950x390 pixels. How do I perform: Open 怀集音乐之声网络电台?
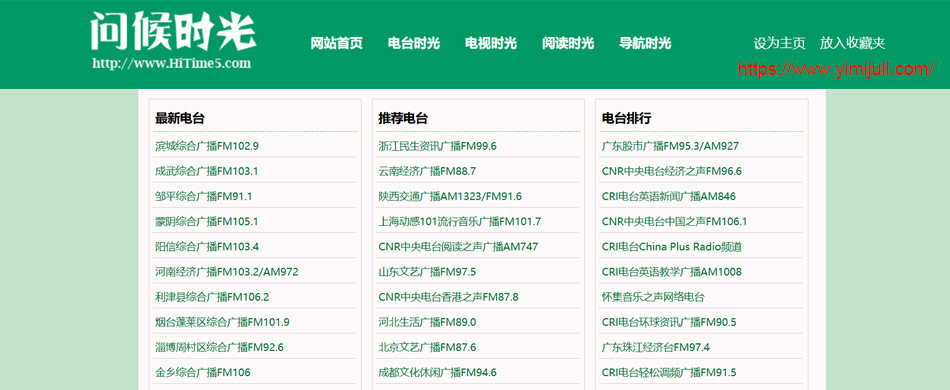653,297
